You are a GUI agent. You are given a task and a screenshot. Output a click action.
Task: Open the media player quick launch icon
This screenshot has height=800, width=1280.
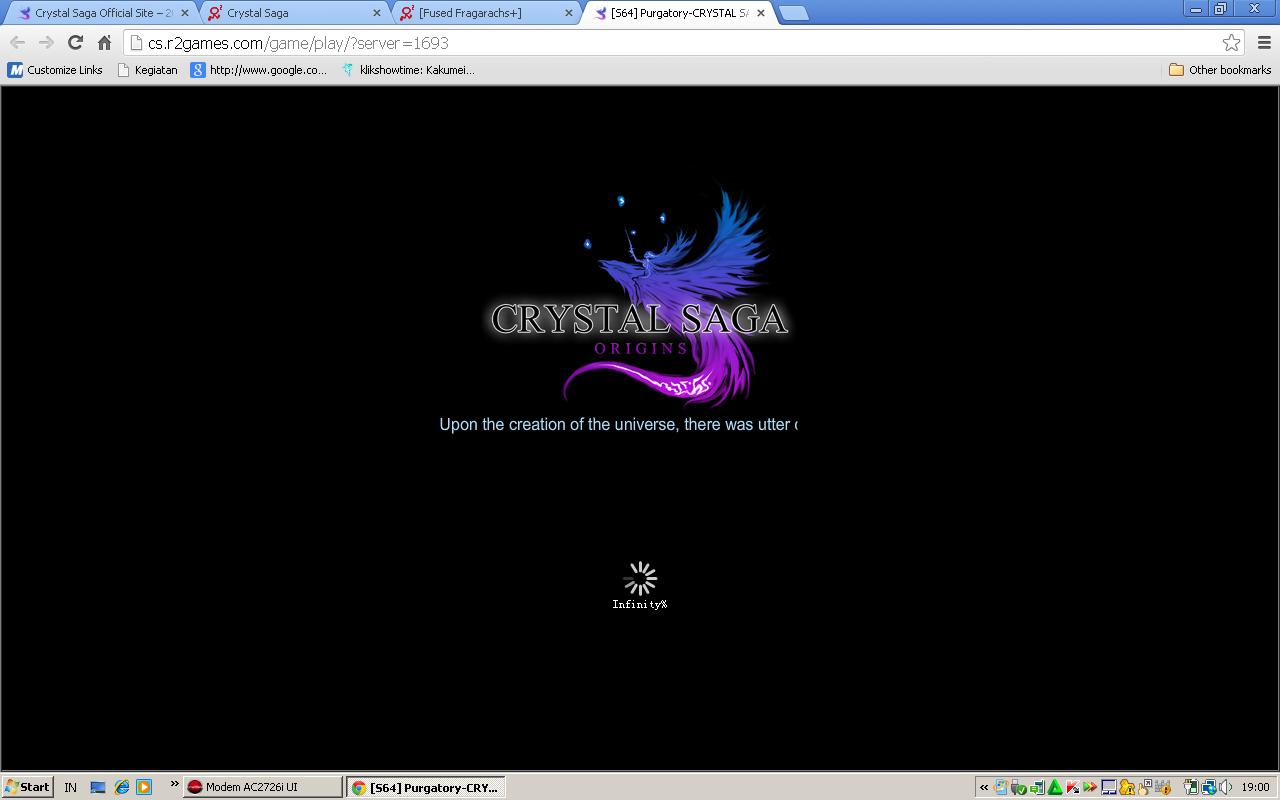coord(144,787)
